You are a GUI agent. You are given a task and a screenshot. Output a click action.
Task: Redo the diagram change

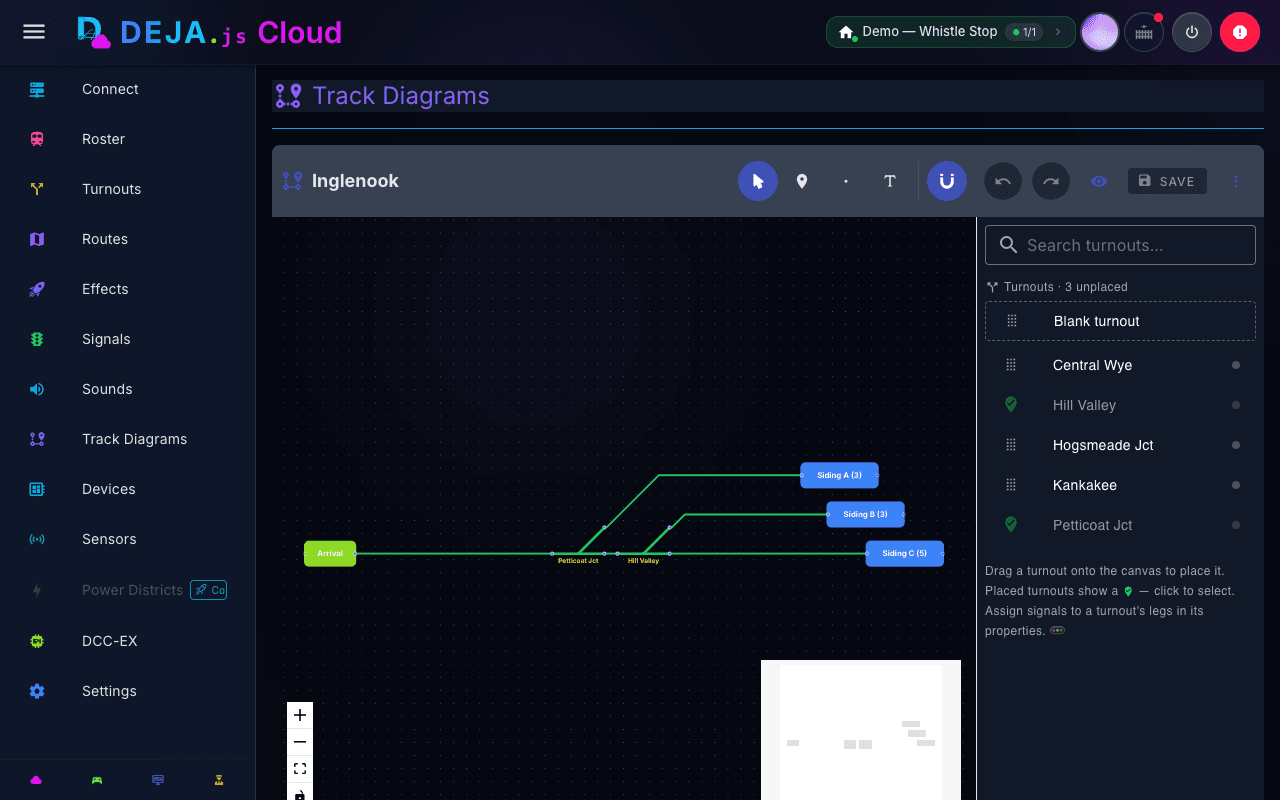[1051, 181]
